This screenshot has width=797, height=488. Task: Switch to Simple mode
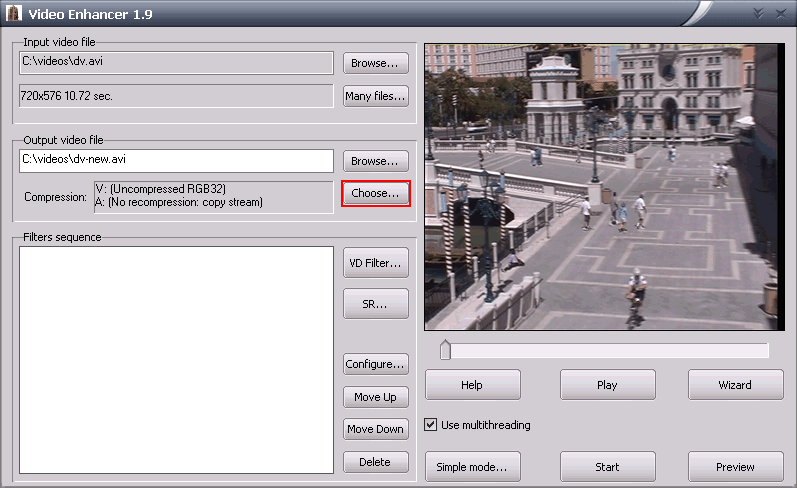[x=473, y=467]
